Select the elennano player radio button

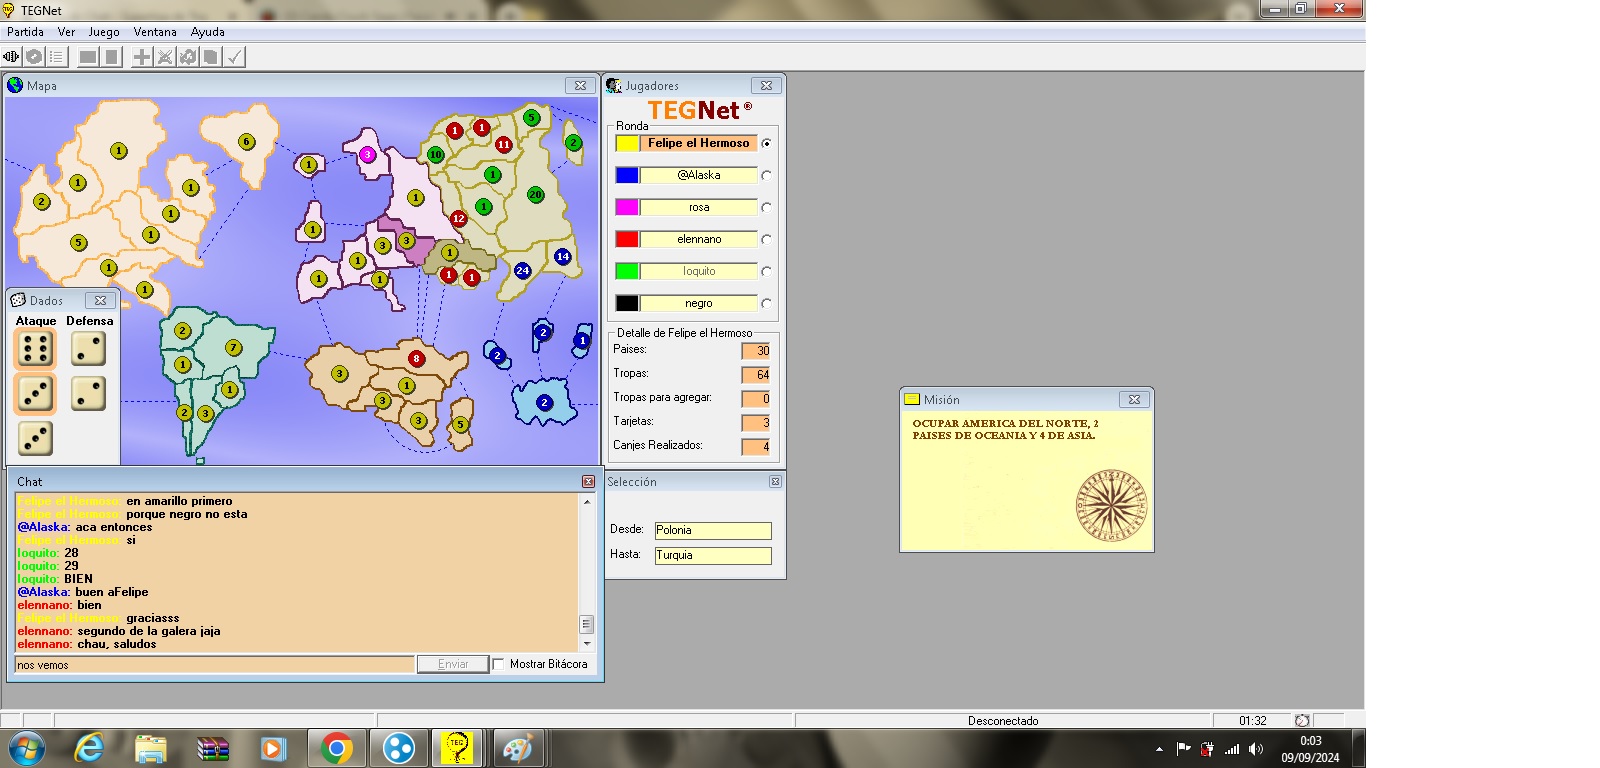[767, 239]
